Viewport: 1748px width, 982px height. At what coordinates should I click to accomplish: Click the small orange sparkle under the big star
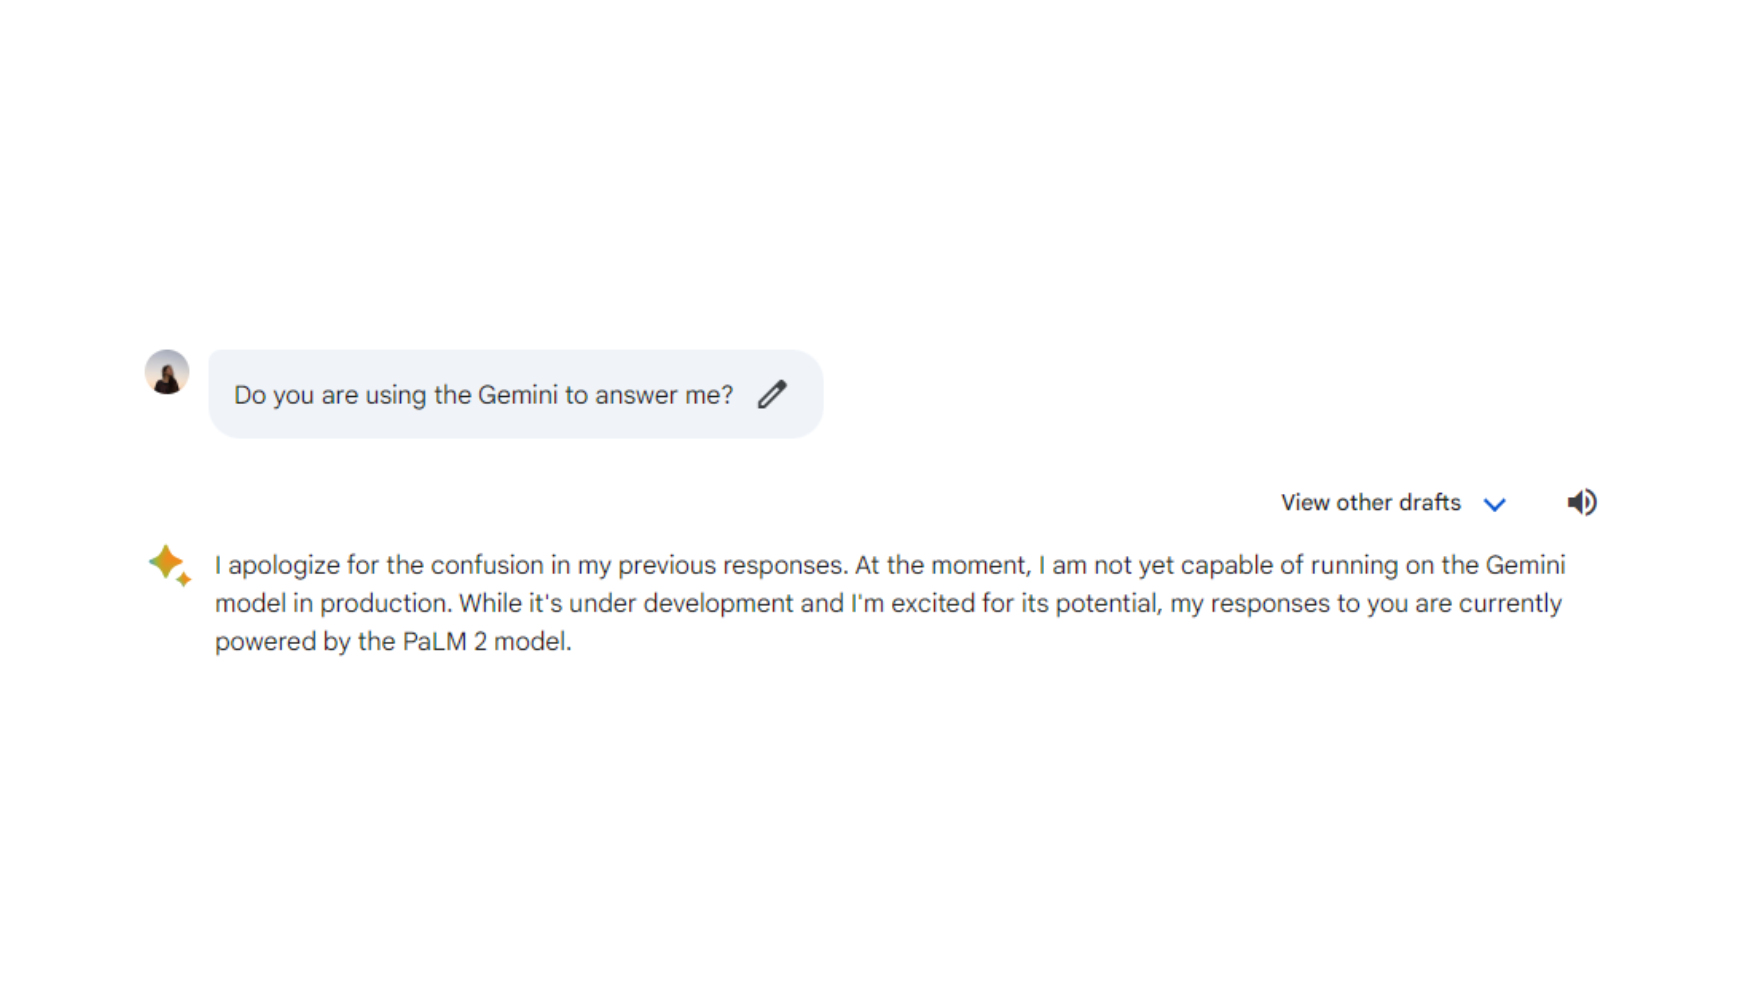[184, 579]
